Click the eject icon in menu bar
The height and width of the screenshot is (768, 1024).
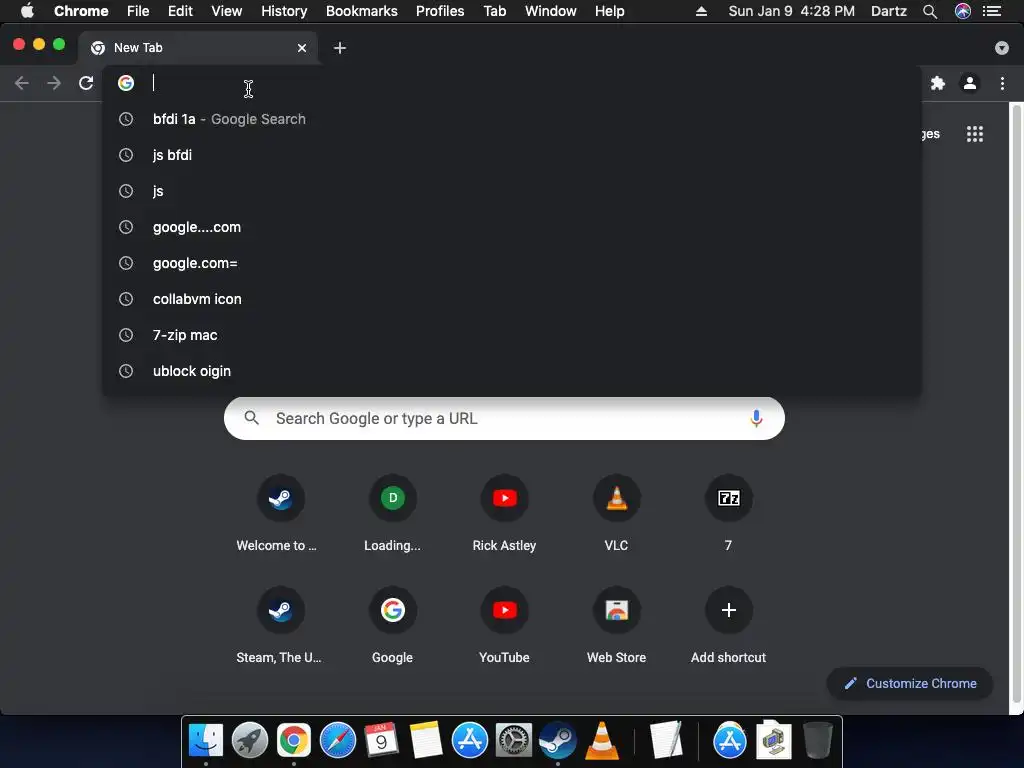click(x=701, y=11)
